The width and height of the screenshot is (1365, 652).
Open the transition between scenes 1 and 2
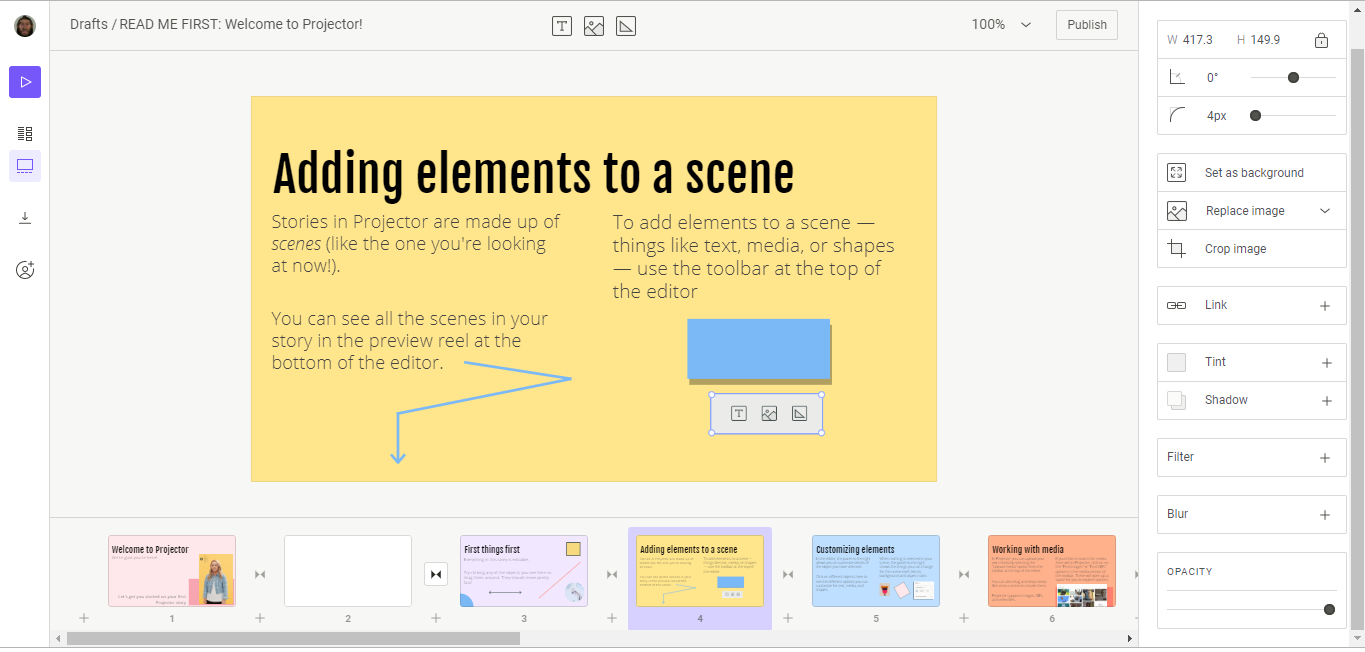260,574
